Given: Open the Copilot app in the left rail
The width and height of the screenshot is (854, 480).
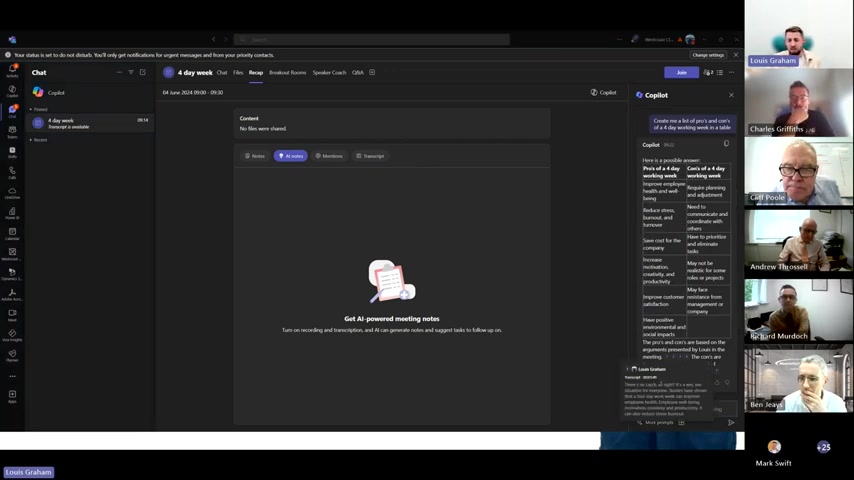Looking at the screenshot, I should (x=12, y=91).
